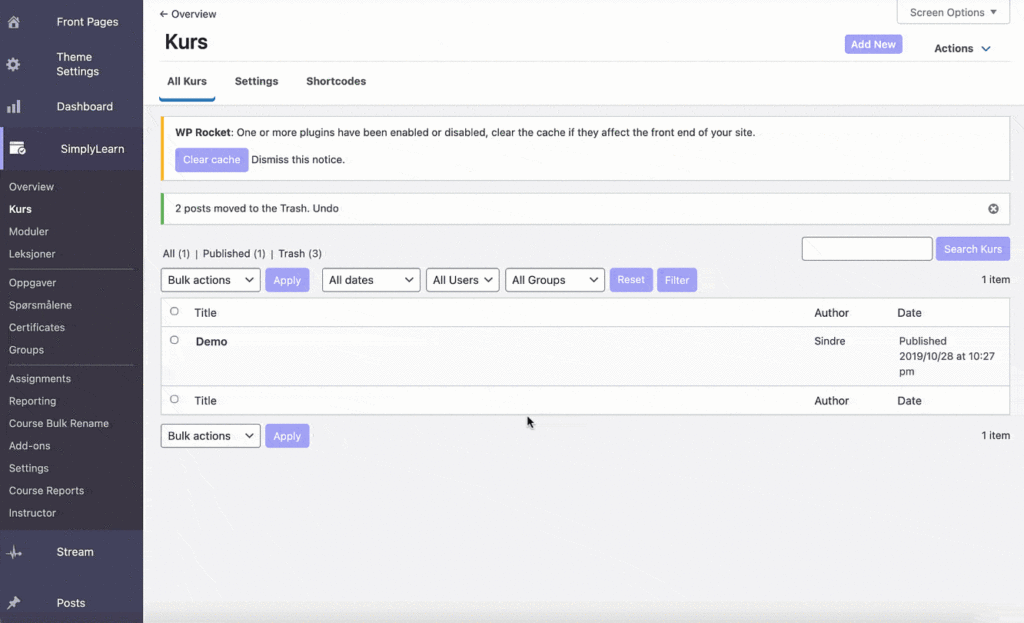The height and width of the screenshot is (623, 1024).
Task: Click the search Kurs text field
Action: point(866,249)
